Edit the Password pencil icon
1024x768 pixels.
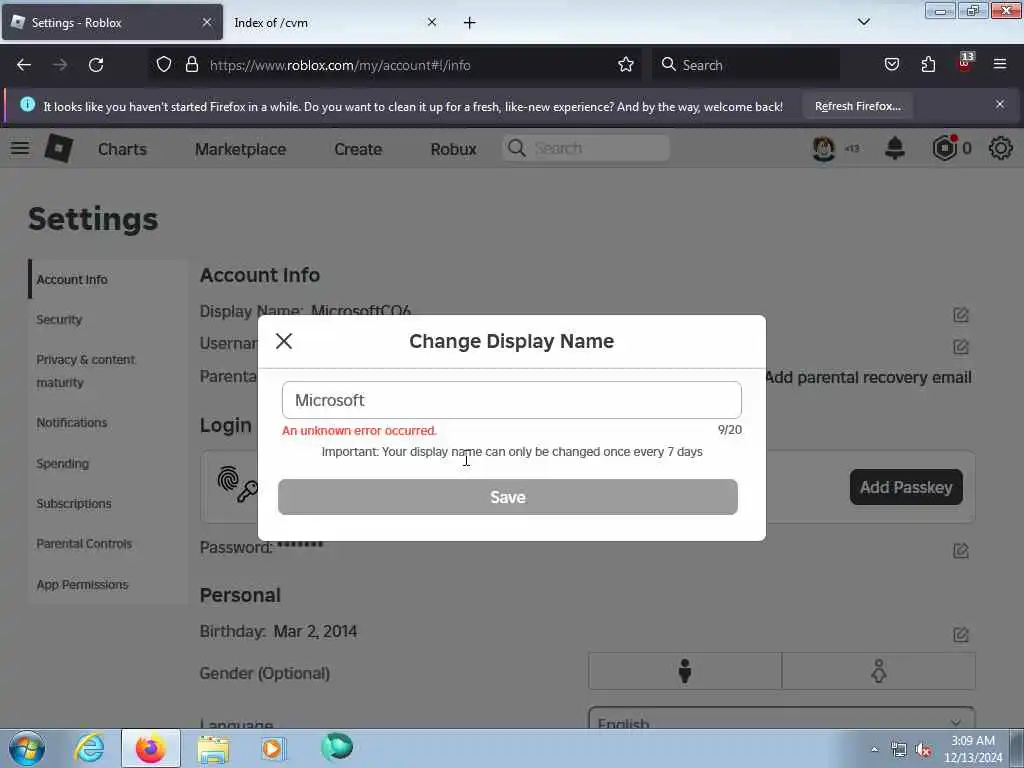click(961, 551)
